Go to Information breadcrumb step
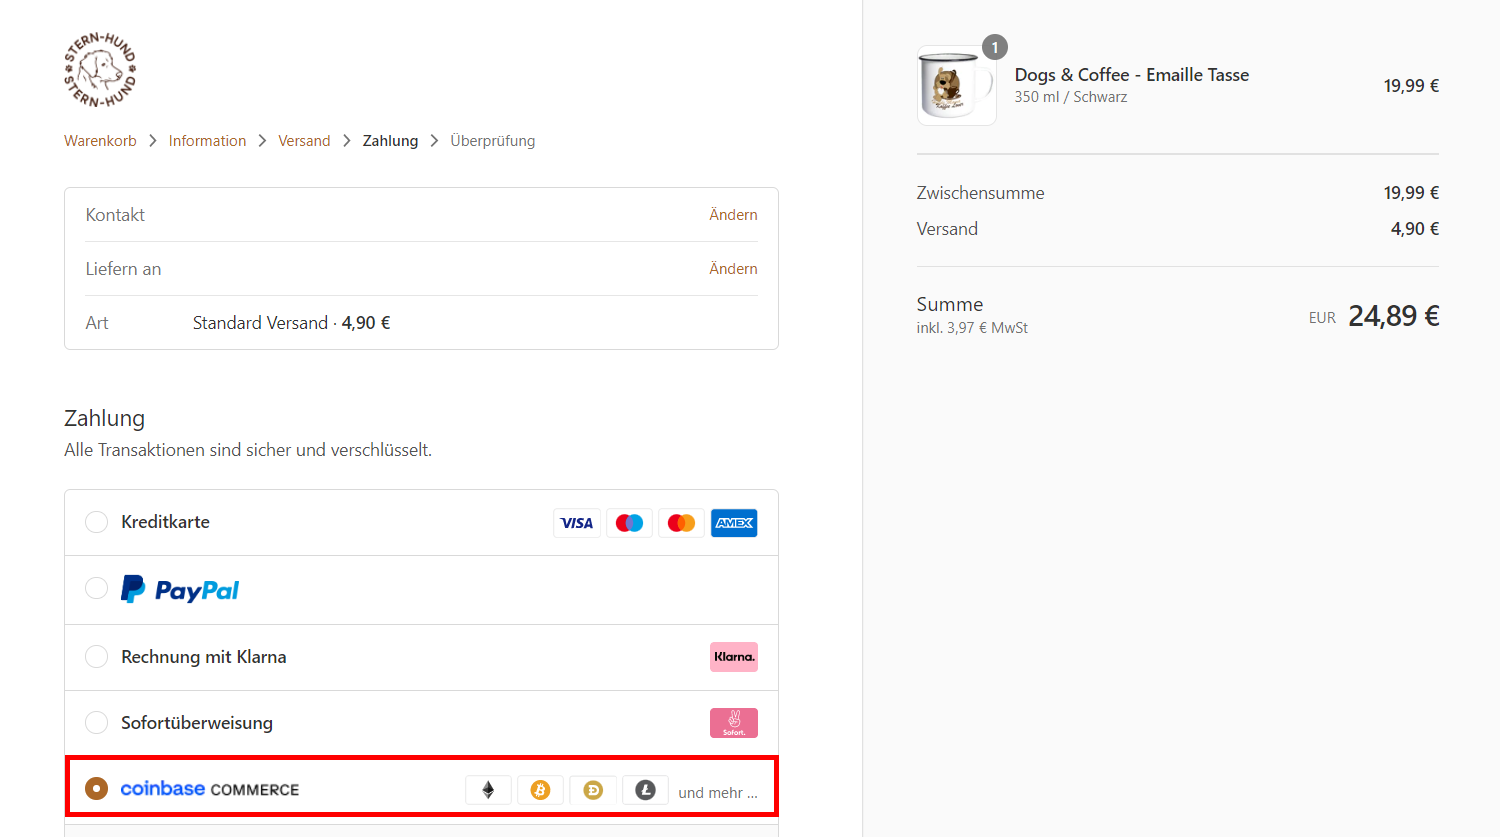This screenshot has height=837, width=1500. point(207,141)
